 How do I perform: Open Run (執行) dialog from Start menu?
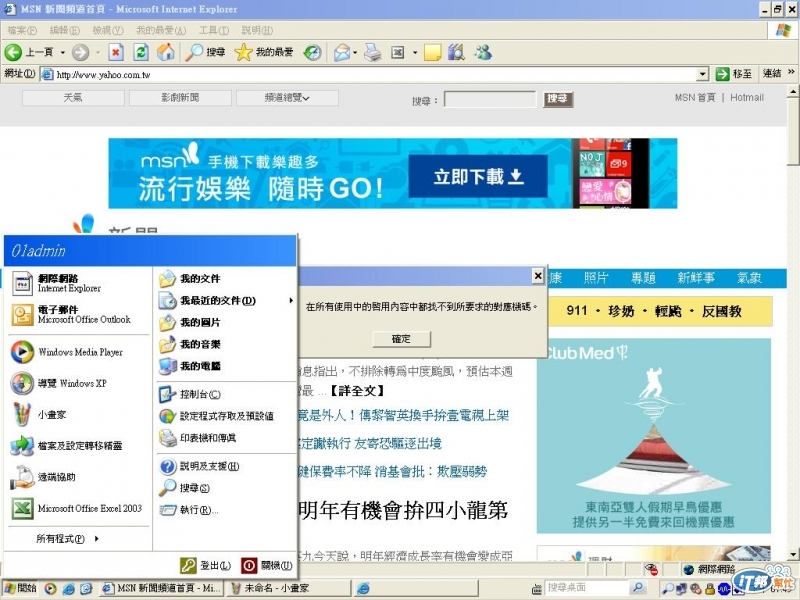tap(226, 510)
